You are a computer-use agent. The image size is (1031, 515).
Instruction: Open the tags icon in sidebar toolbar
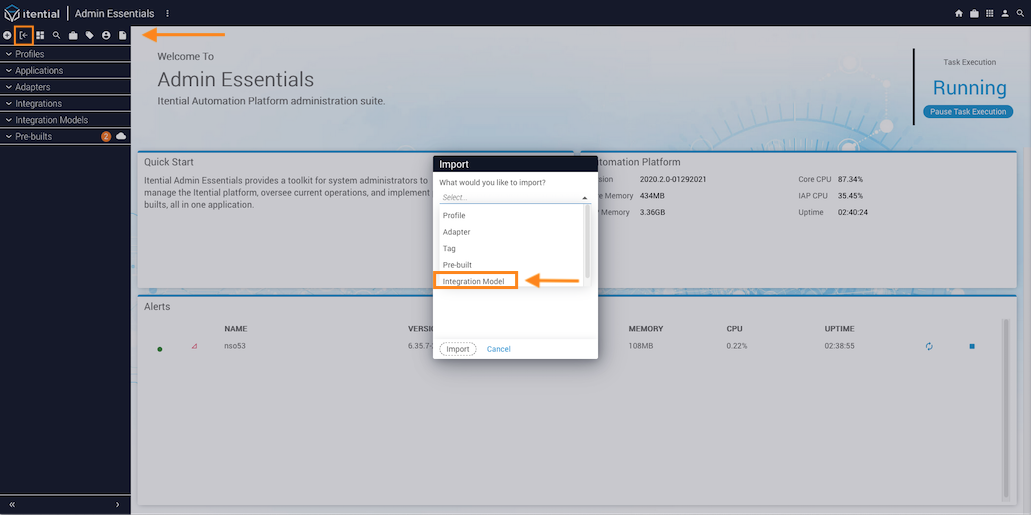pos(89,35)
